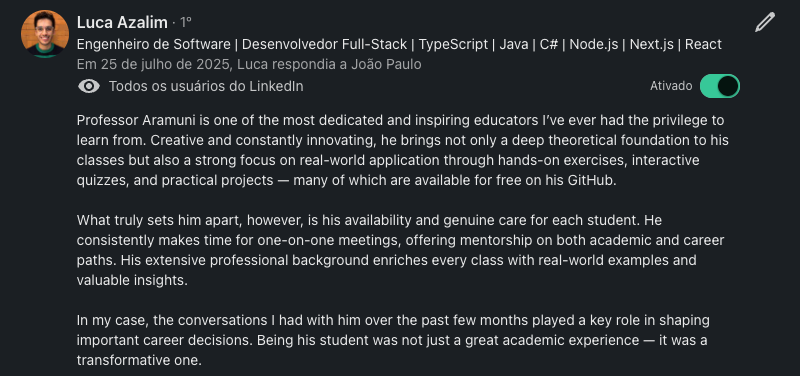This screenshot has width=800, height=376.
Task: Click "João Paulo" in the date line
Action: point(387,65)
